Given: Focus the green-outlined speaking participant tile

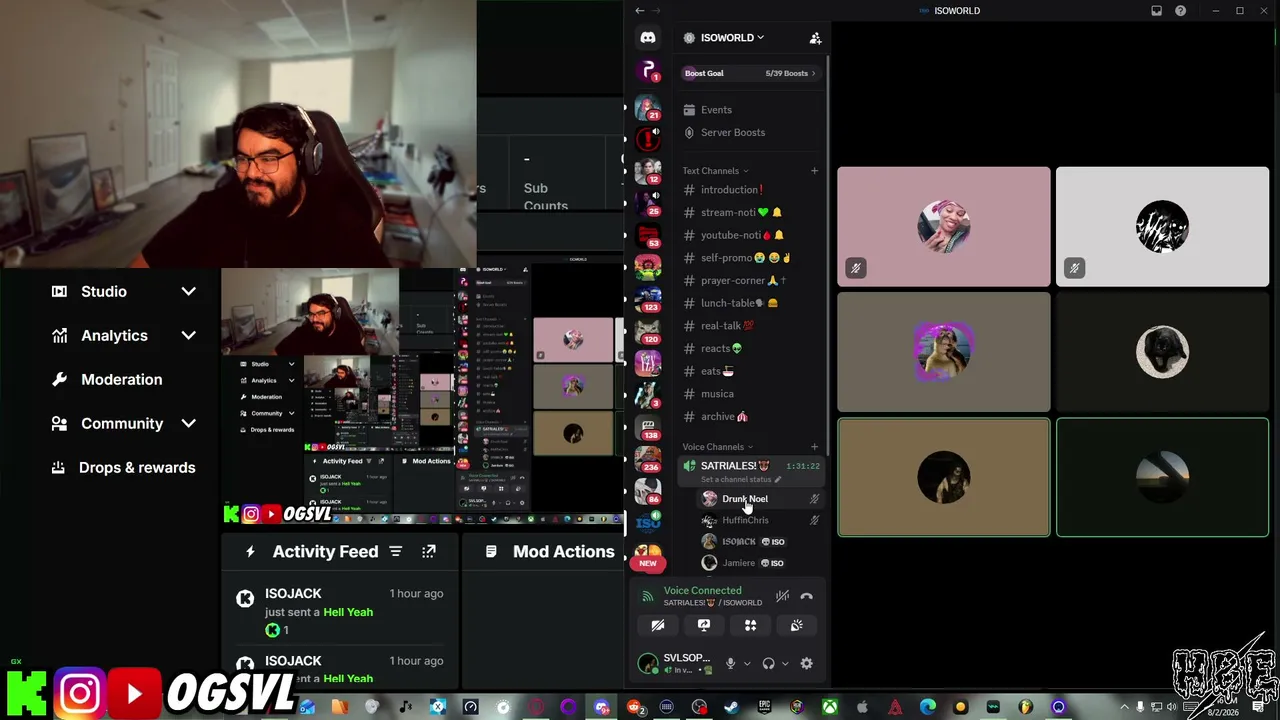Looking at the screenshot, I should coord(1162,478).
